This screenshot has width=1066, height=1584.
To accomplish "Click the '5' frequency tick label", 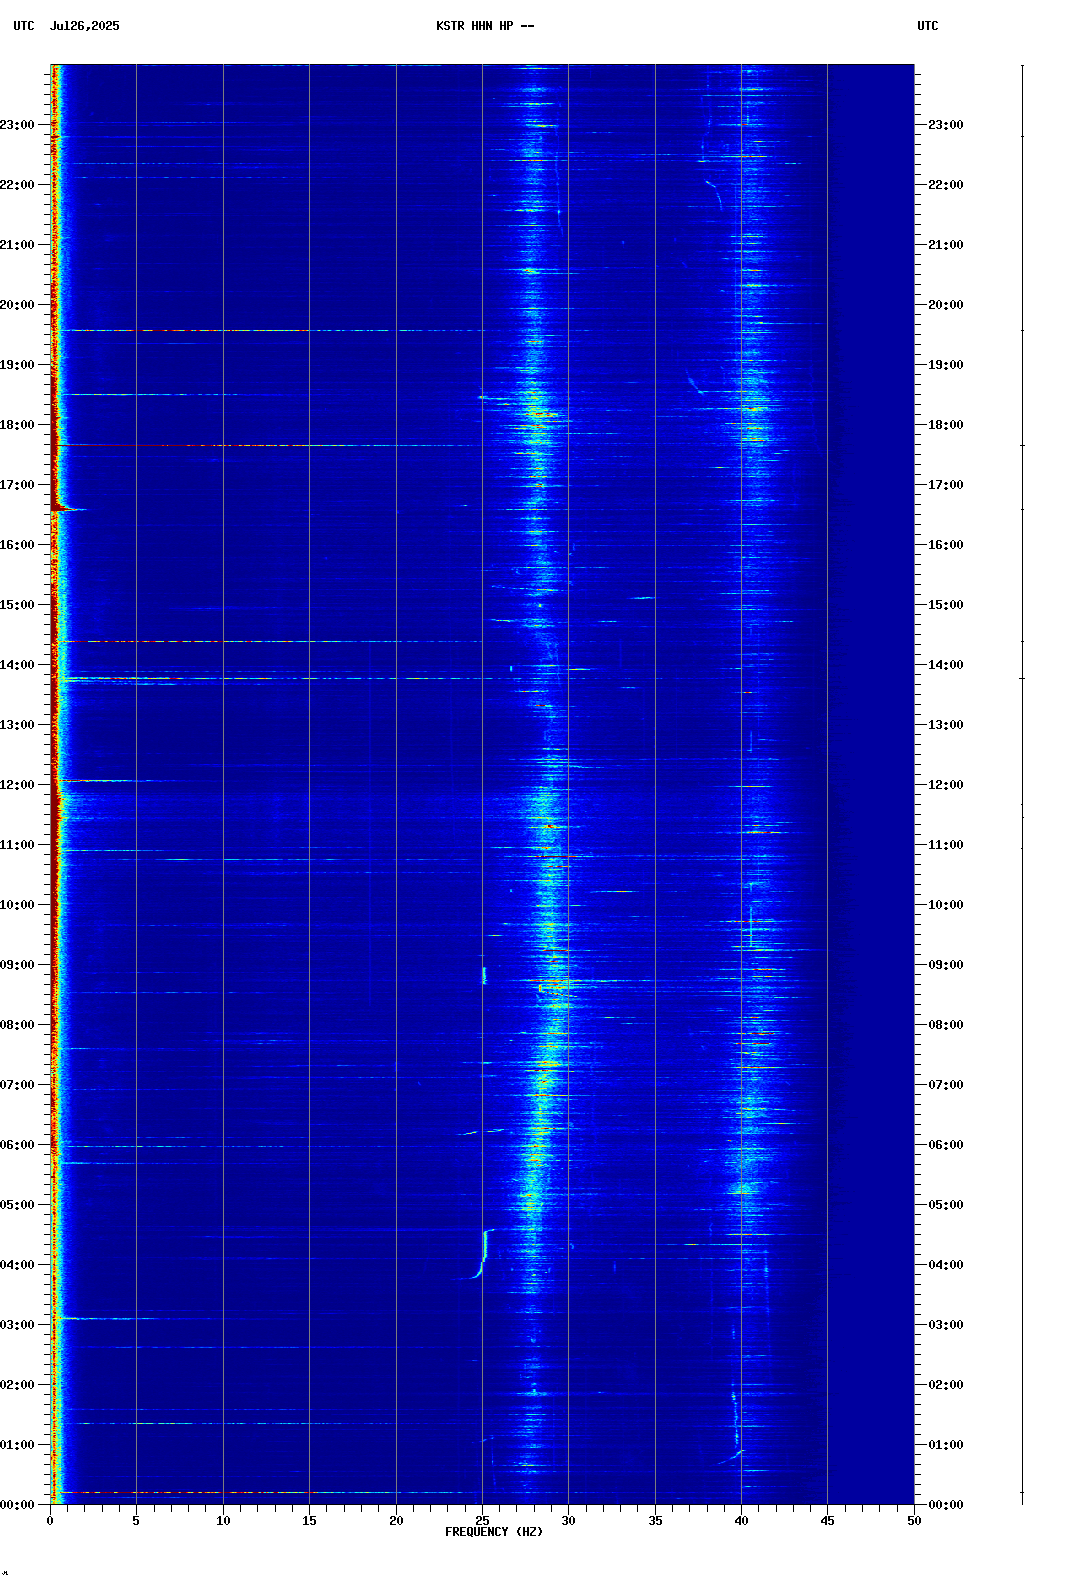I will 136,1521.
